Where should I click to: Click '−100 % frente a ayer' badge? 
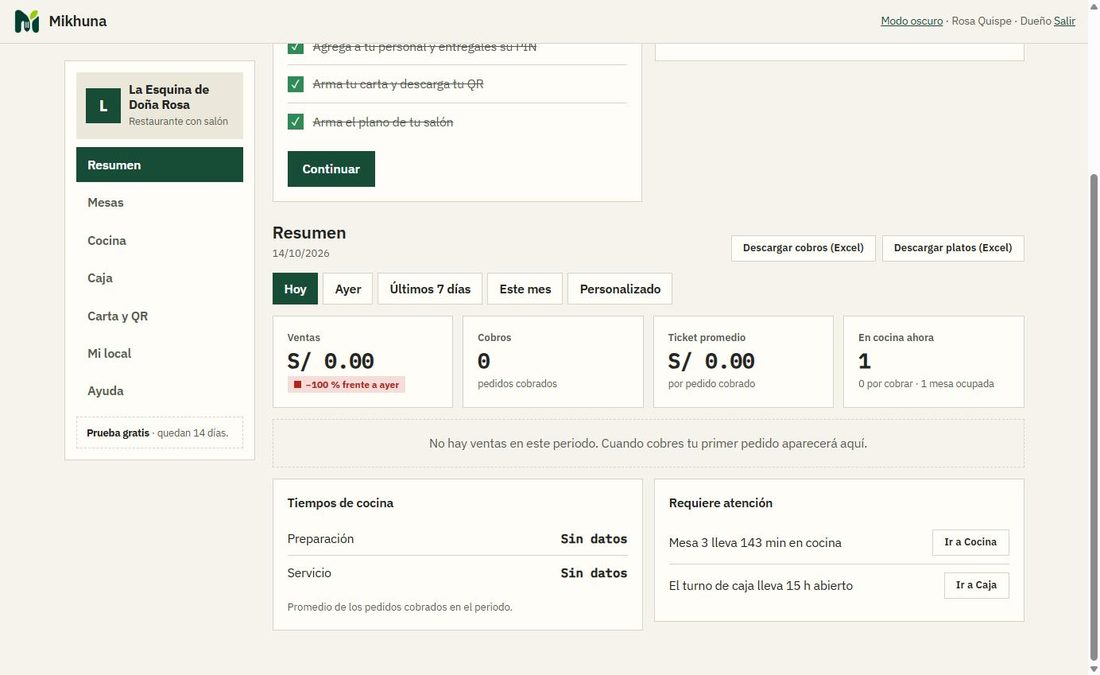pyautogui.click(x=346, y=385)
